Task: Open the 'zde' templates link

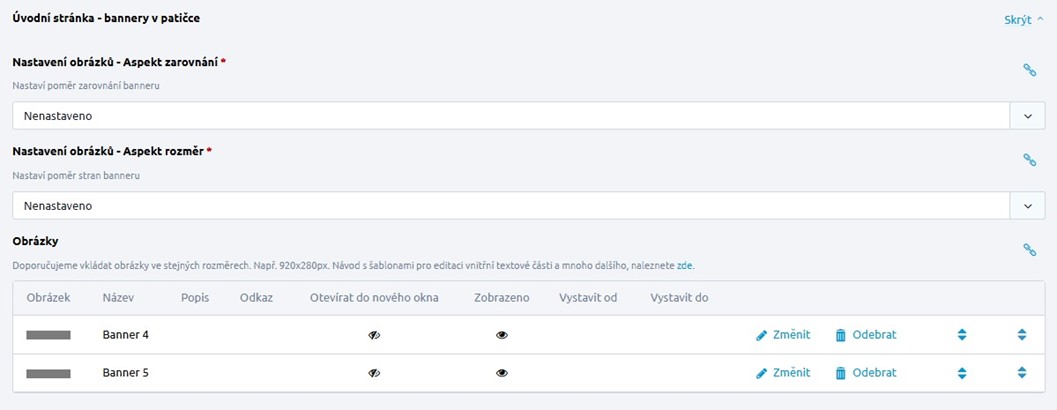Action: tap(685, 266)
